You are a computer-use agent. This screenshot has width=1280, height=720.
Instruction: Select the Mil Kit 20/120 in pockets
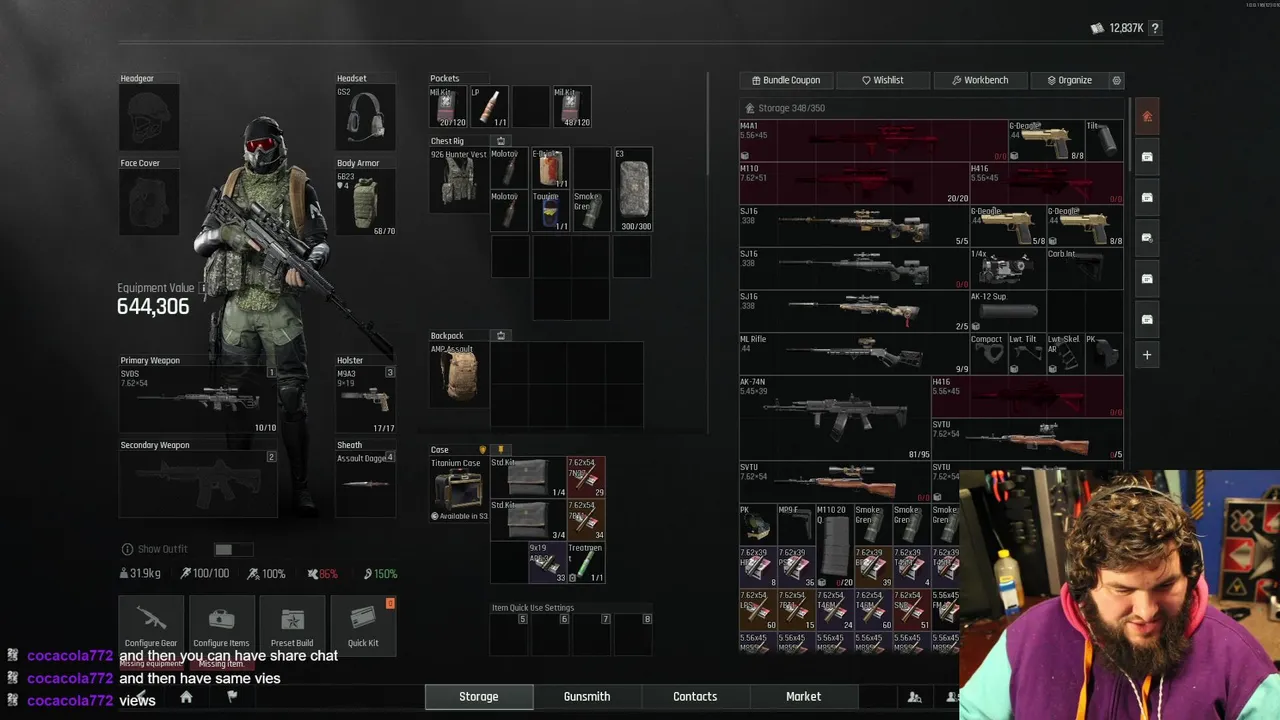tap(448, 107)
